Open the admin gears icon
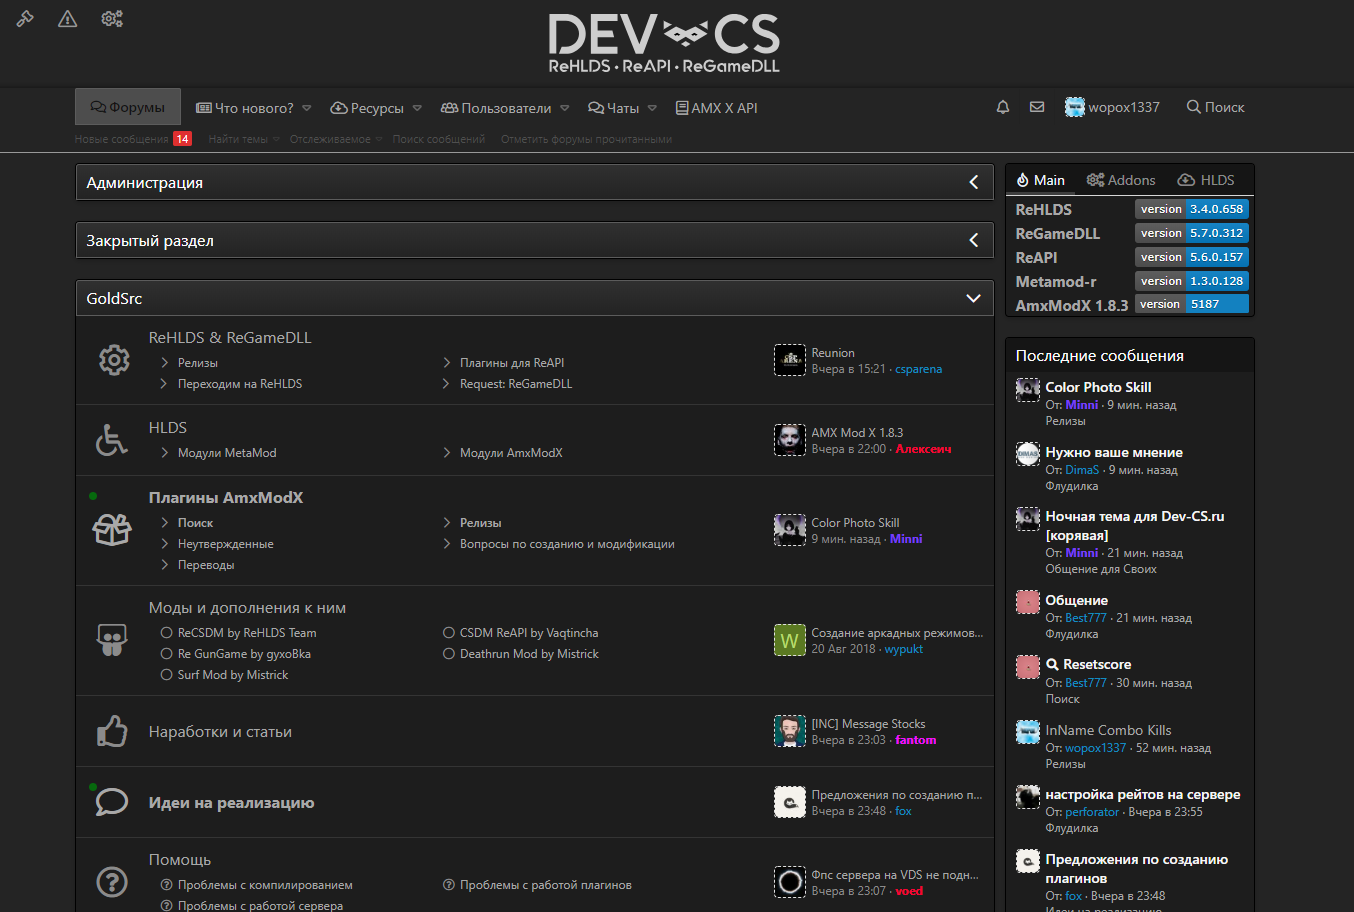 (x=112, y=19)
